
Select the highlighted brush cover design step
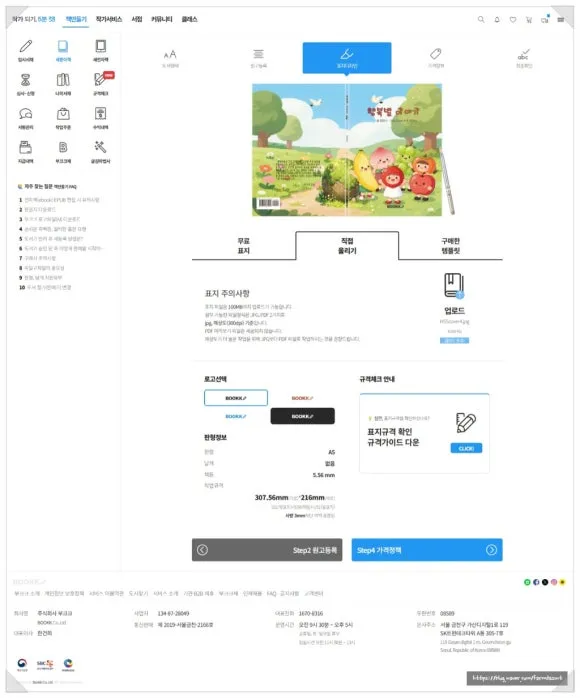click(347, 57)
